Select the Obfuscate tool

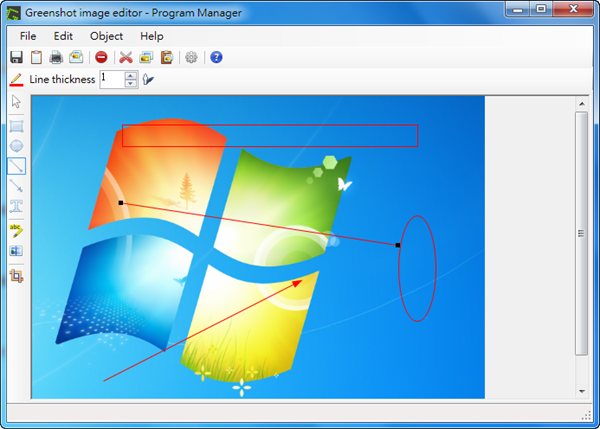[x=16, y=251]
